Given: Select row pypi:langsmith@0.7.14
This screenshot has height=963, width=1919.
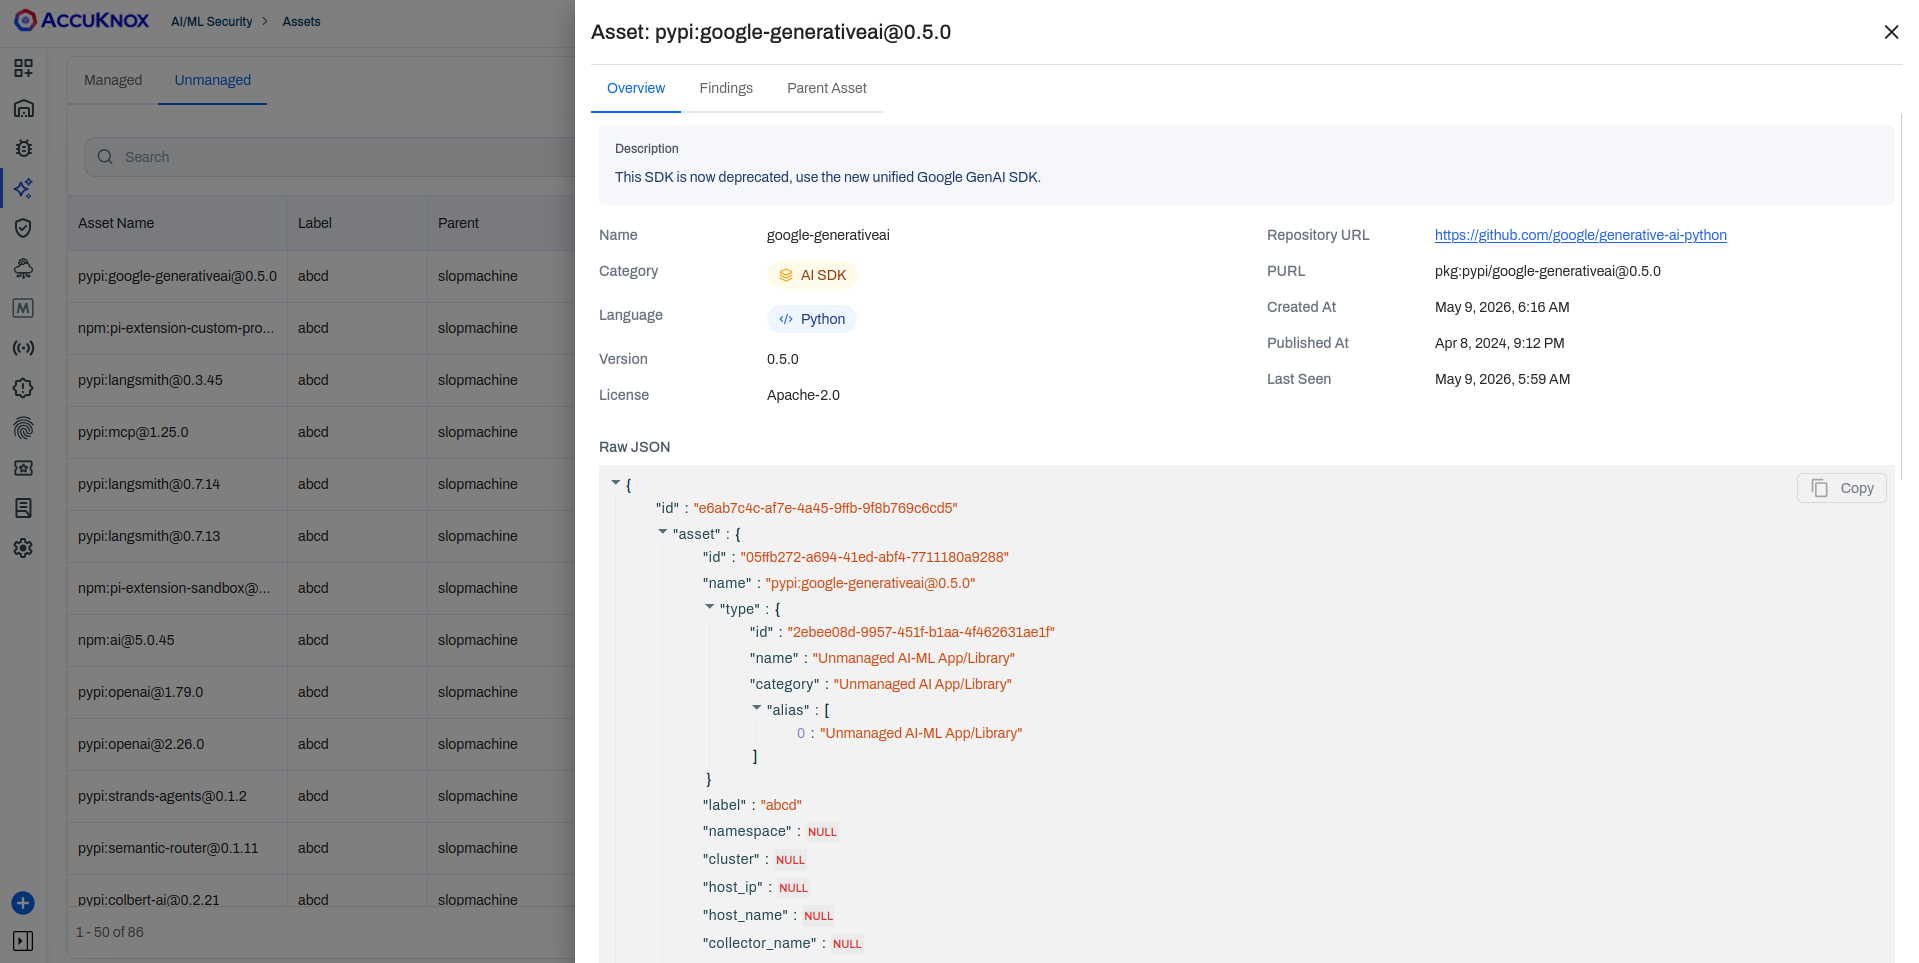Looking at the screenshot, I should click(322, 484).
